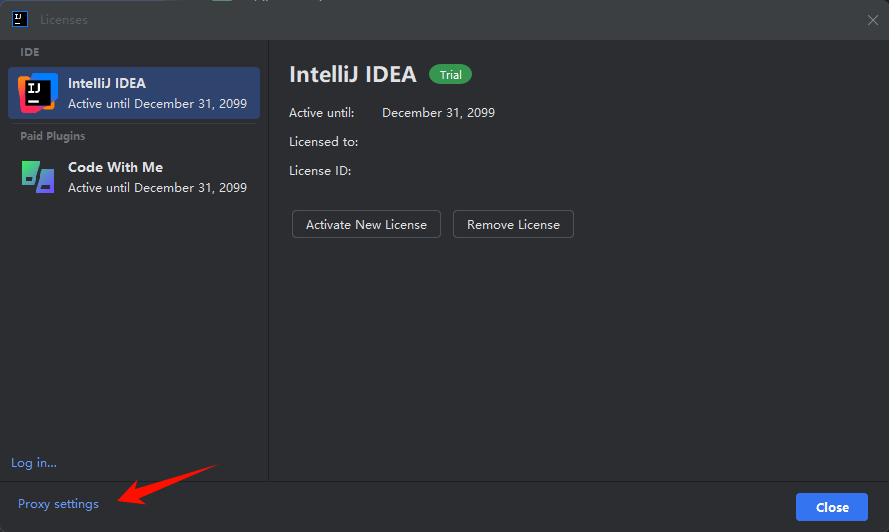Image resolution: width=889 pixels, height=532 pixels.
Task: Close the Licenses dialog with the X
Action: 873,20
